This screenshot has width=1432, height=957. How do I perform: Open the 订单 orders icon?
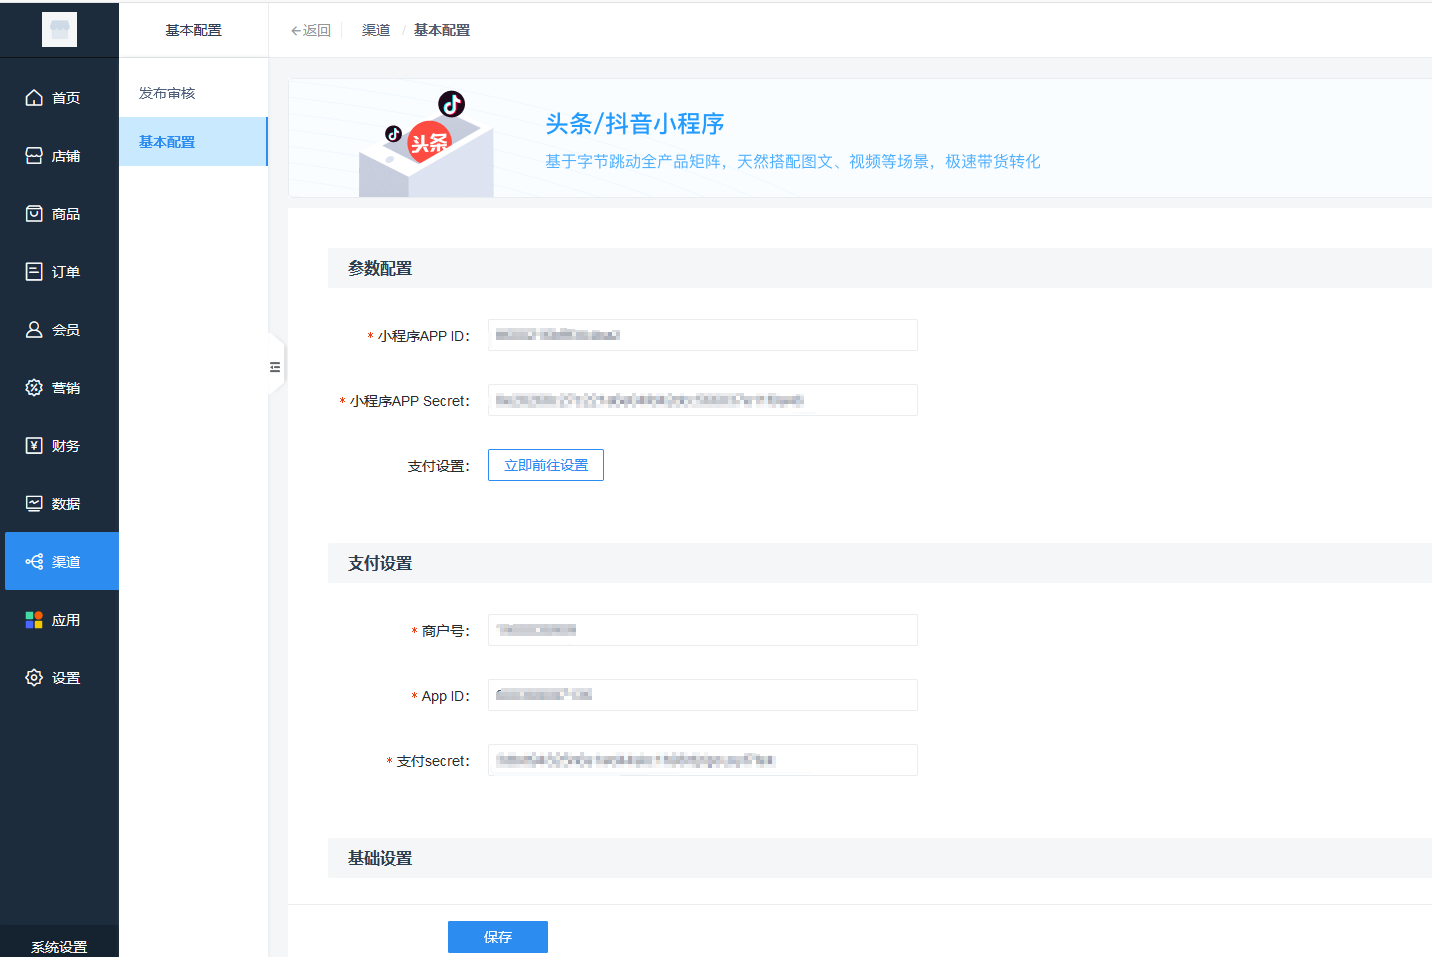pos(34,271)
